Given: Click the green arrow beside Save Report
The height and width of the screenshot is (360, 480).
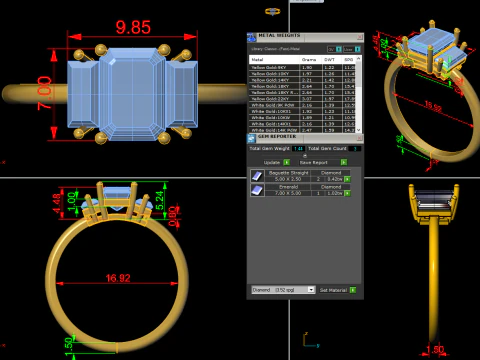Looking at the screenshot, I should (x=344, y=162).
